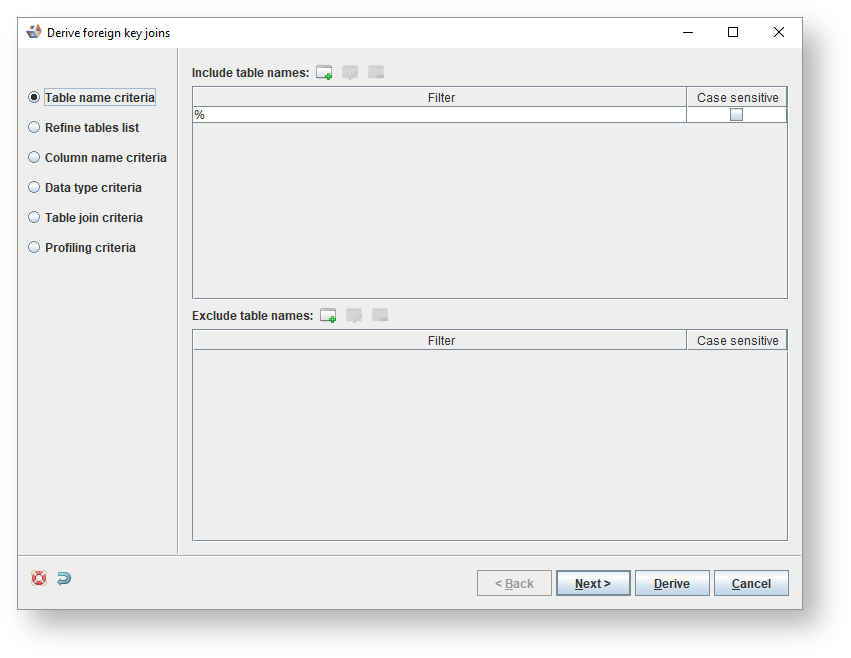851x658 pixels.
Task: Click remove icon for include table names
Action: pos(376,72)
